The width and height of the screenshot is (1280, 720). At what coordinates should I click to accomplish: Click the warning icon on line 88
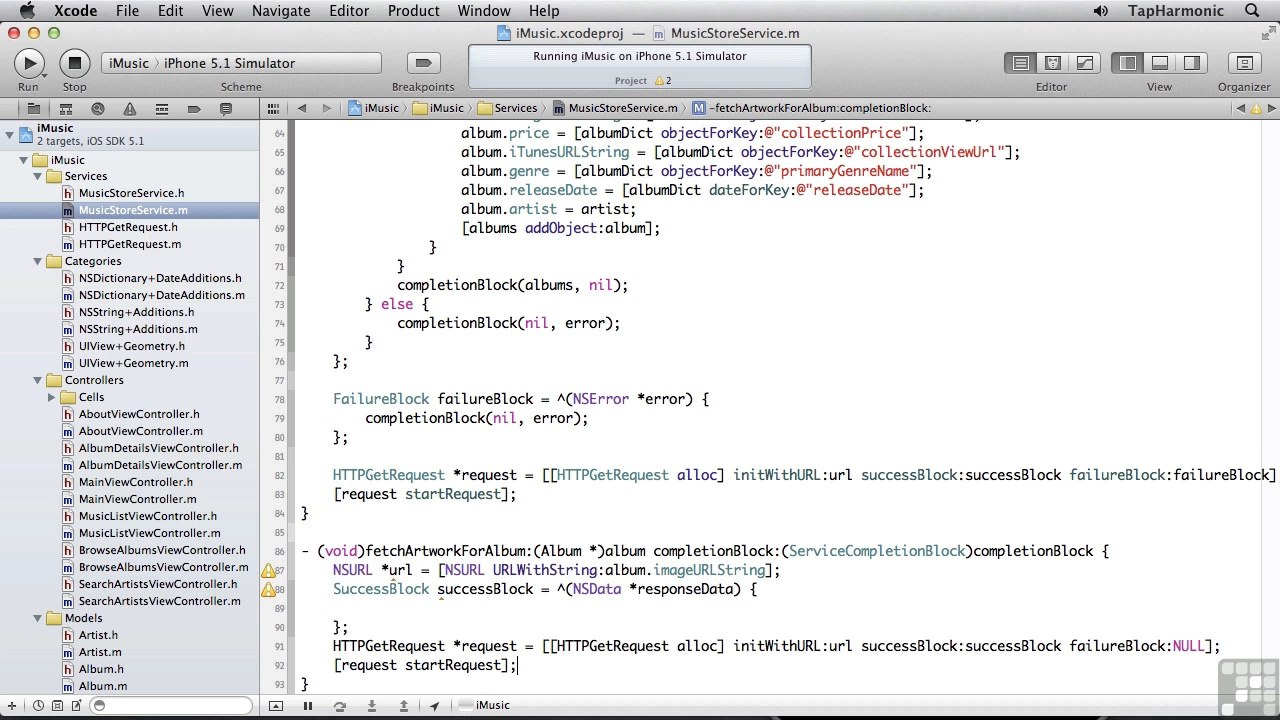point(268,590)
